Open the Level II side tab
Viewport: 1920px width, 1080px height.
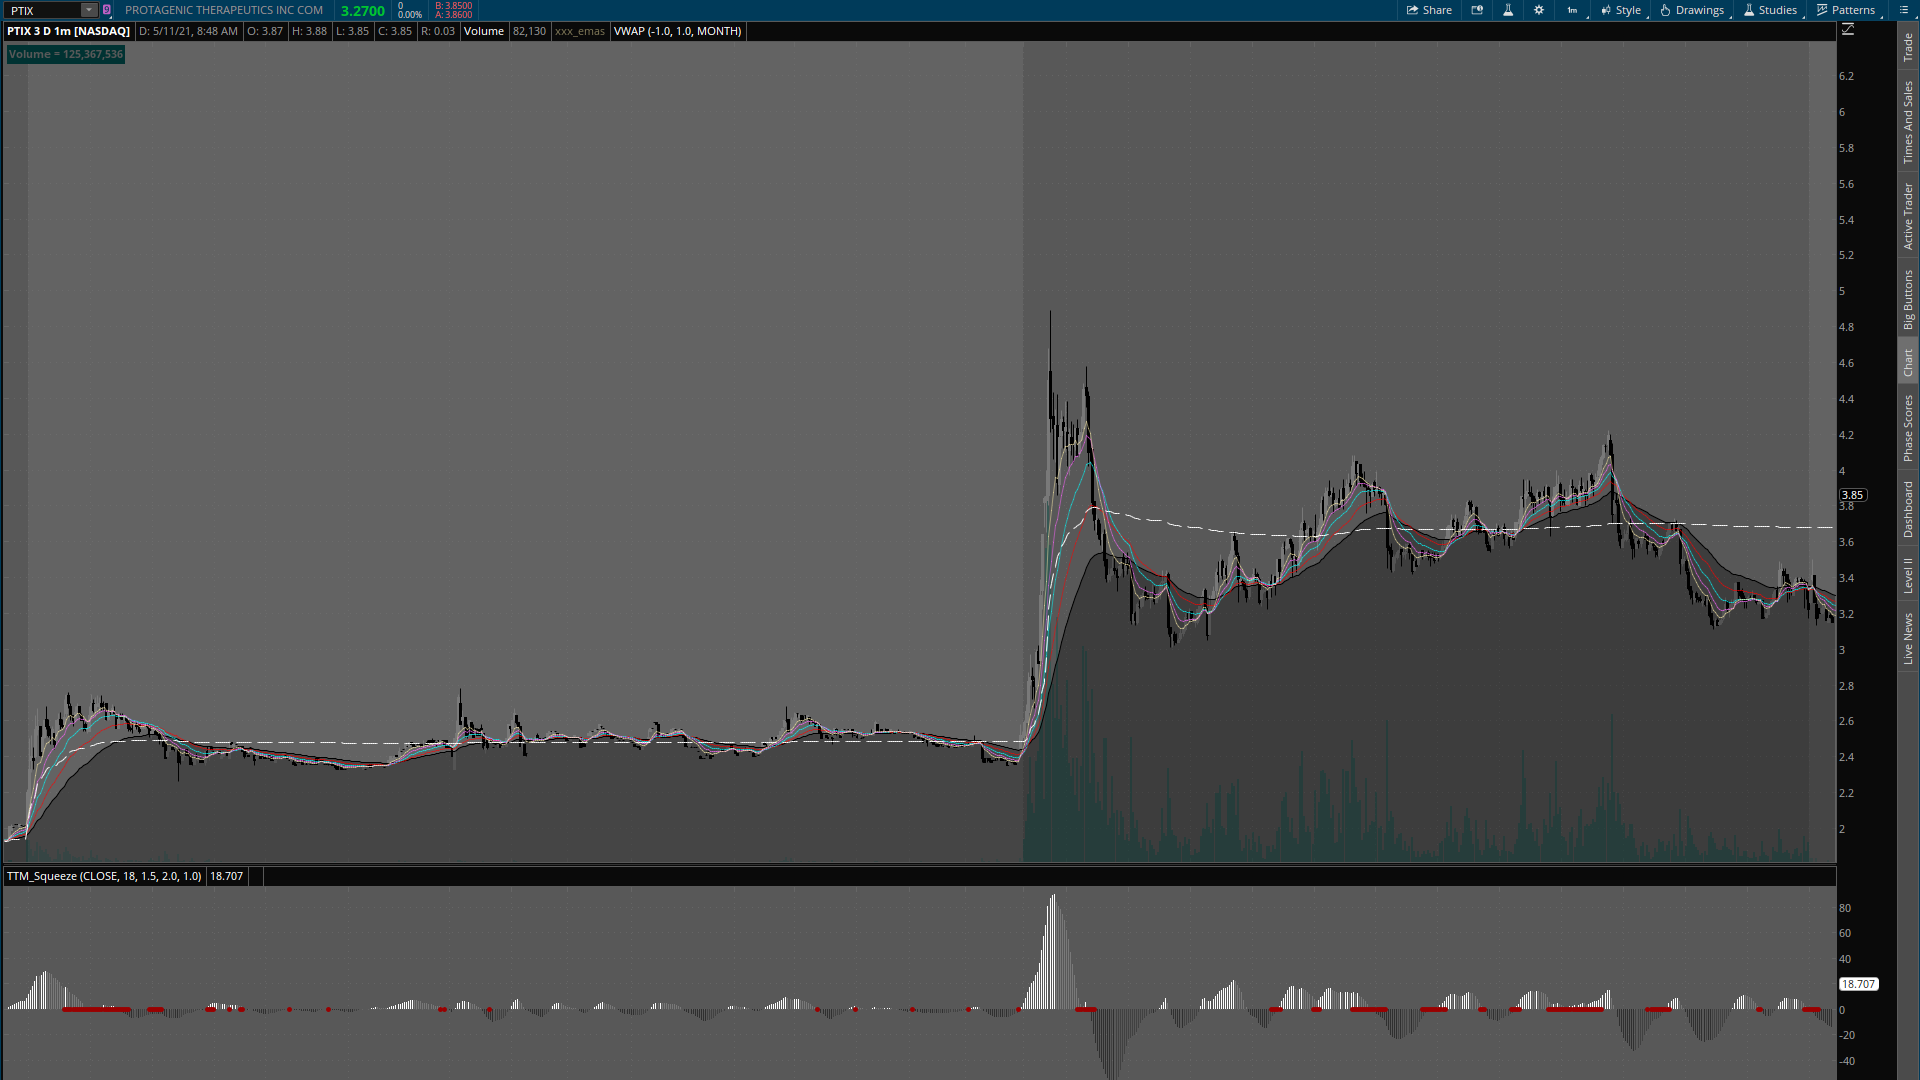(x=1908, y=575)
